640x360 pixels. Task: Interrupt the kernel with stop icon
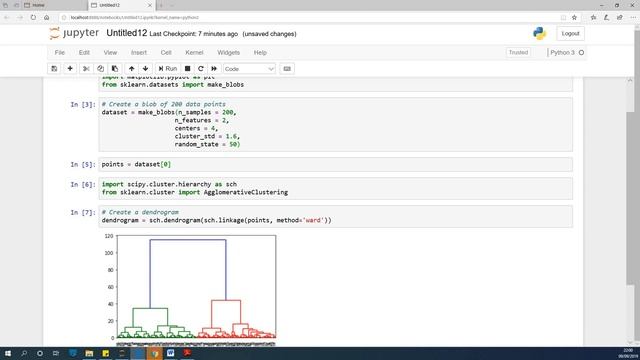[187, 69]
